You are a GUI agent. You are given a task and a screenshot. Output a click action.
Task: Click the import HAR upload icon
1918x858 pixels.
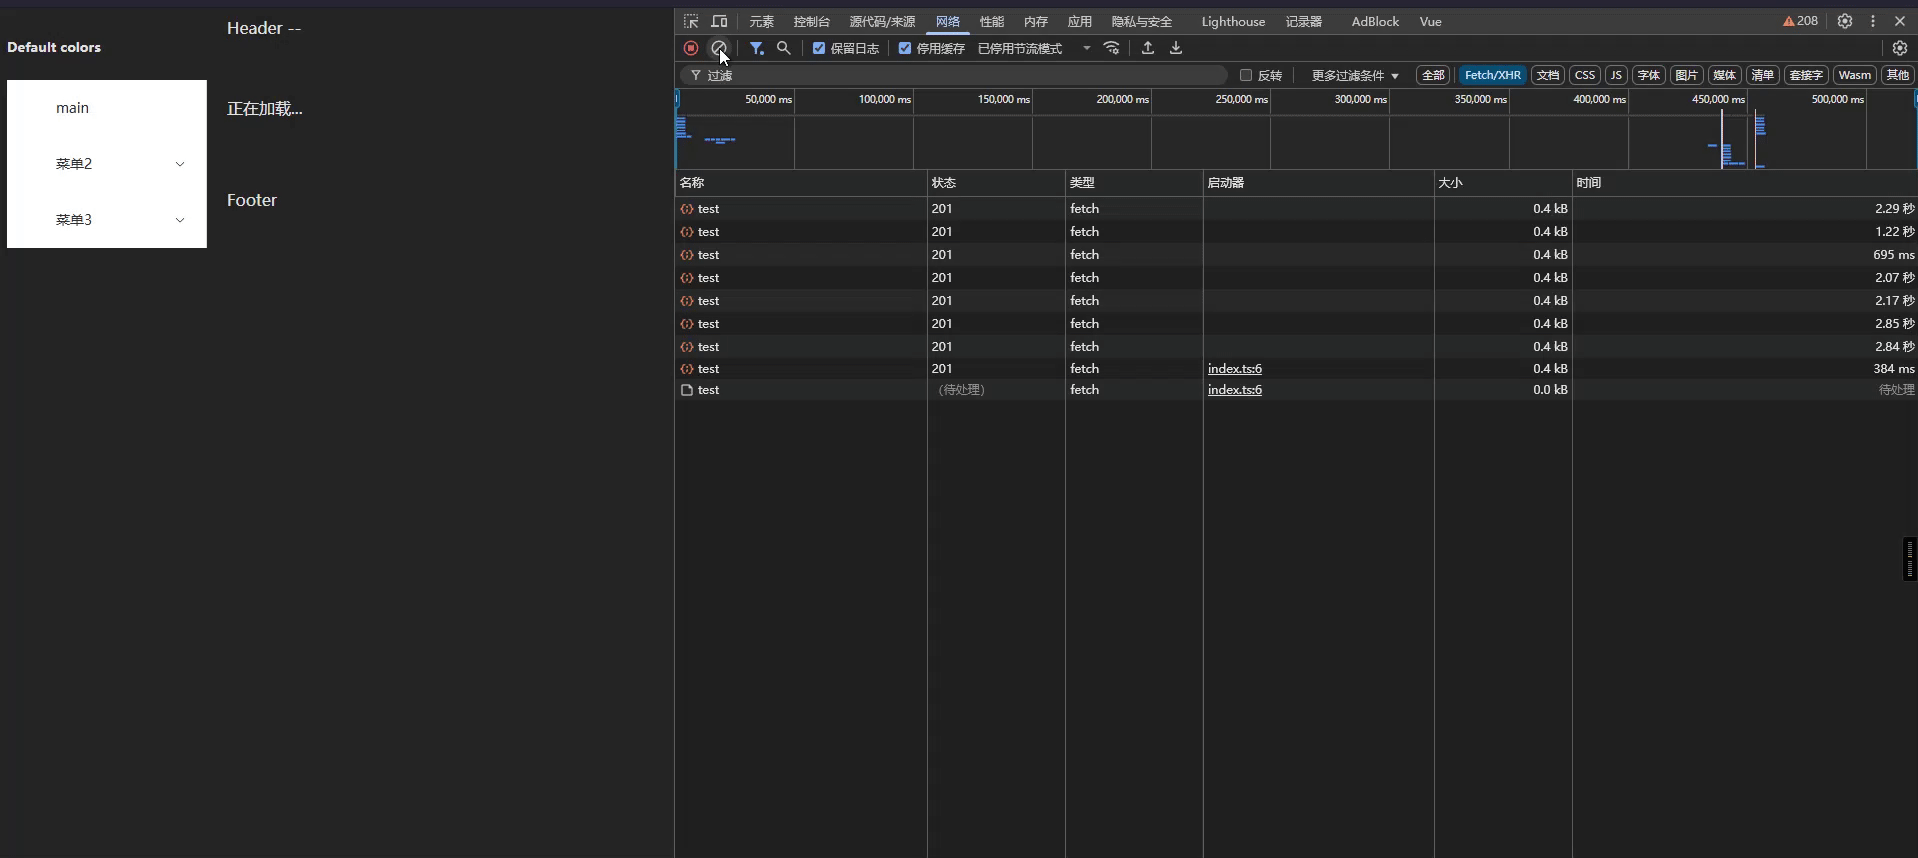[1148, 48]
